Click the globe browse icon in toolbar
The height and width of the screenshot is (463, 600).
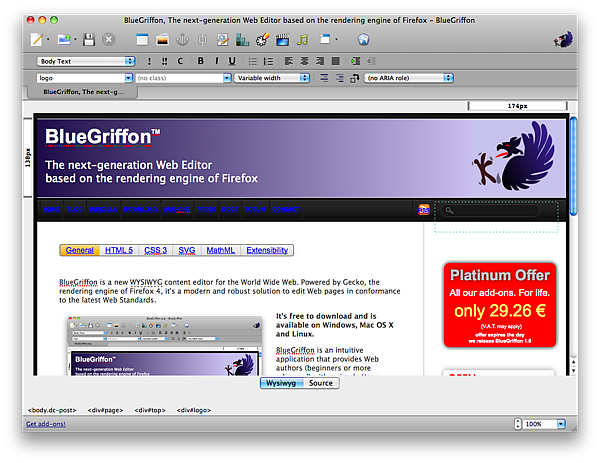tap(363, 40)
